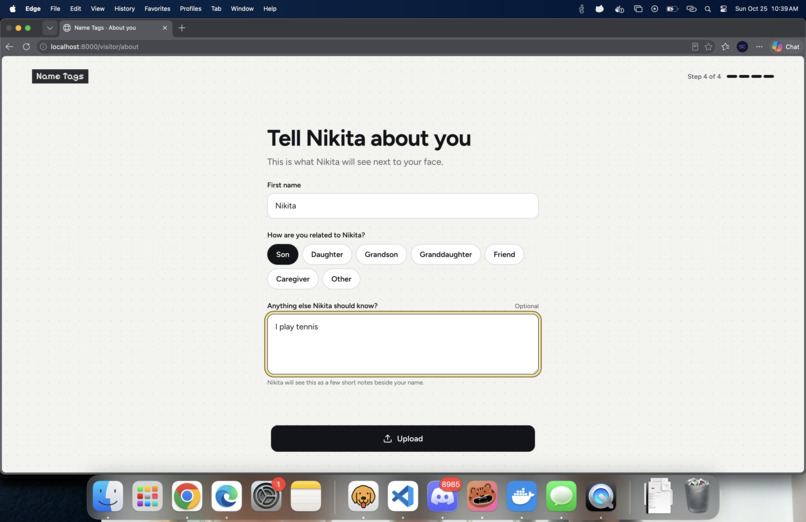
Task: Open the Profiles menu
Action: point(191,9)
